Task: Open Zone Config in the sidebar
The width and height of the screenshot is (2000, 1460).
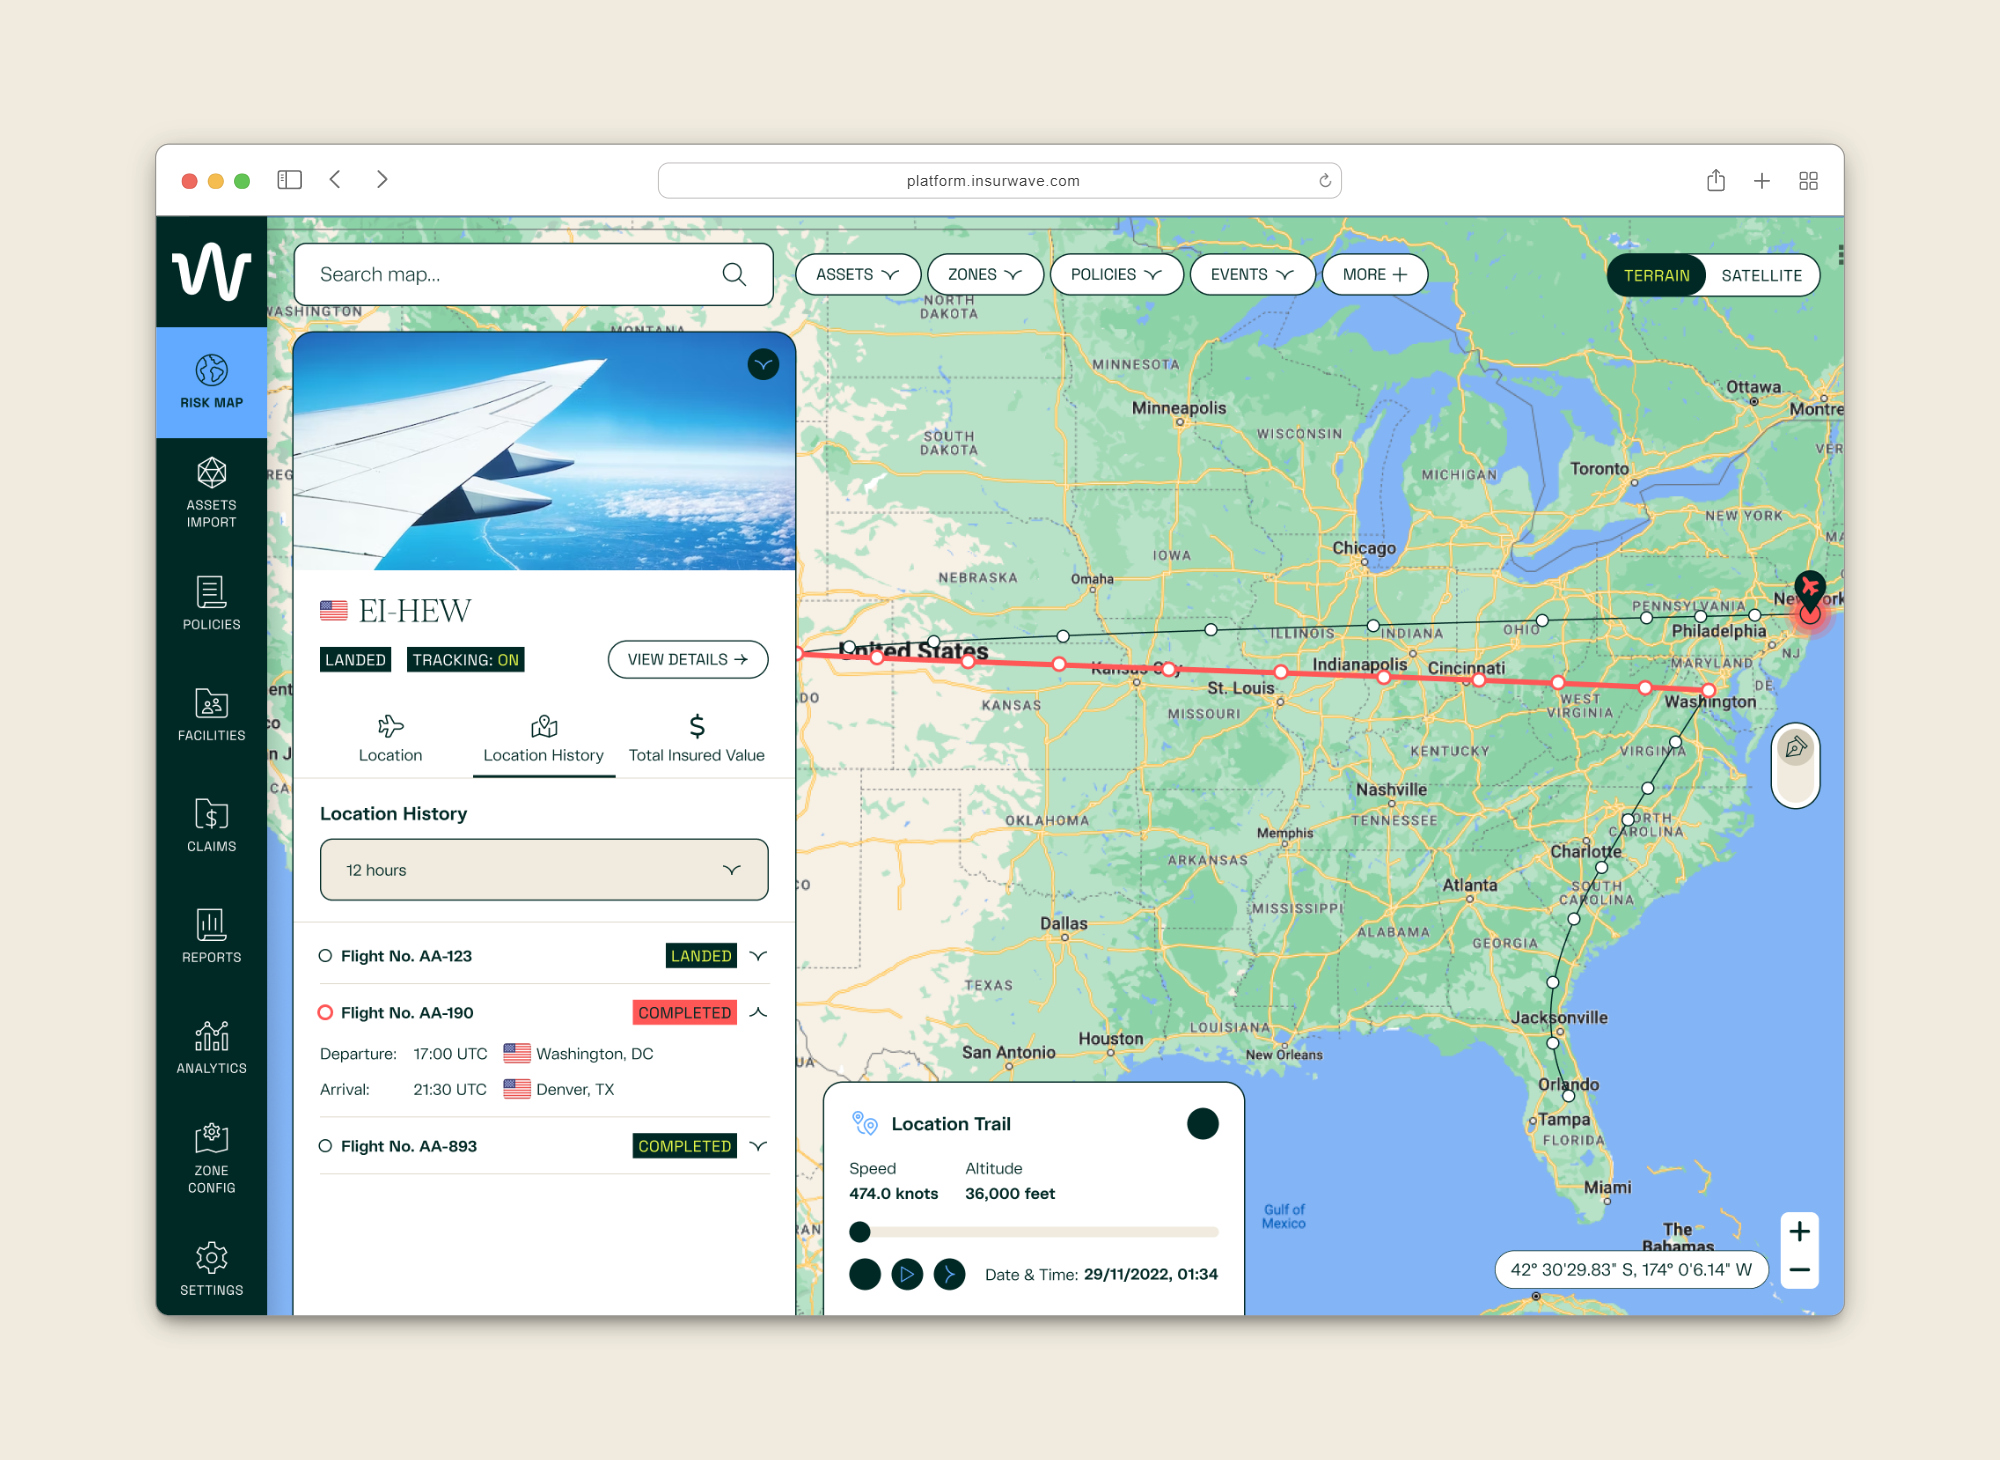Action: click(211, 1158)
